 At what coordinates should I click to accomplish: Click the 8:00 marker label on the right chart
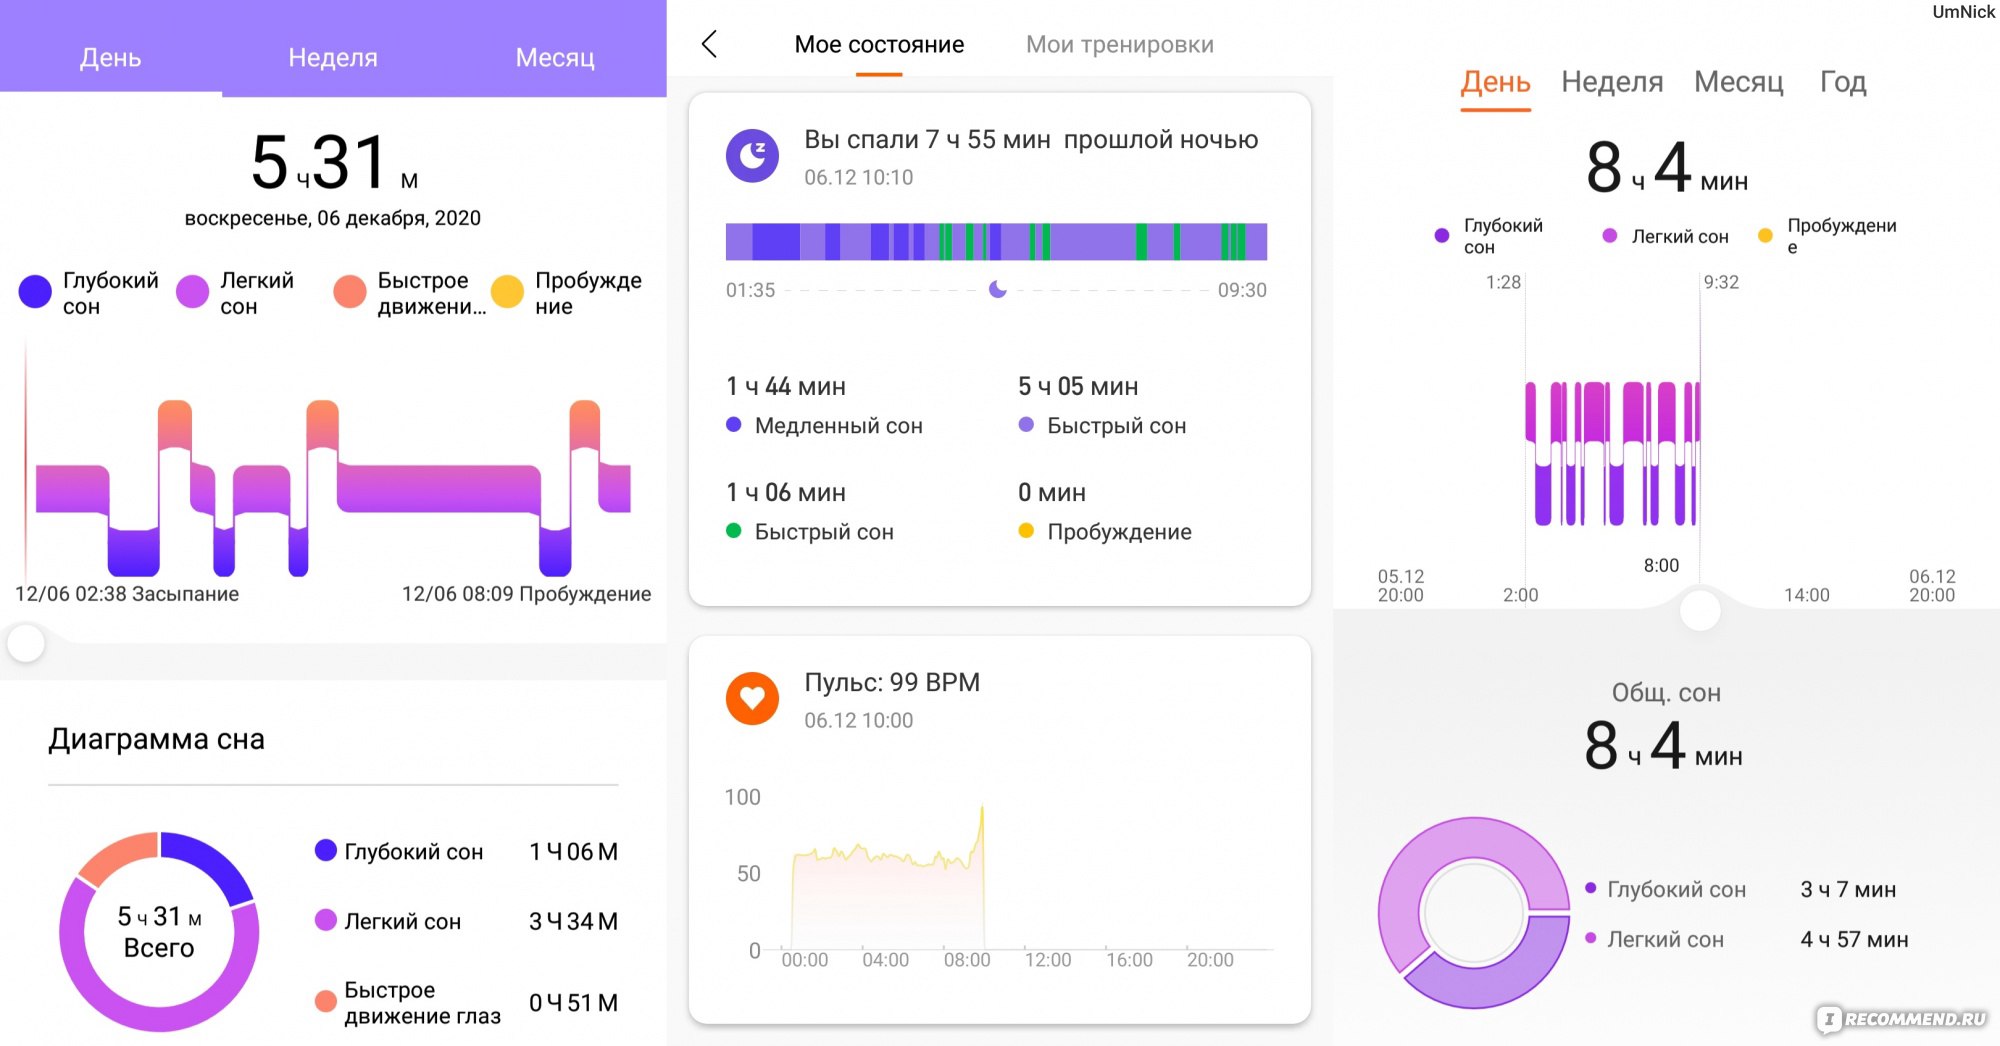click(1661, 565)
